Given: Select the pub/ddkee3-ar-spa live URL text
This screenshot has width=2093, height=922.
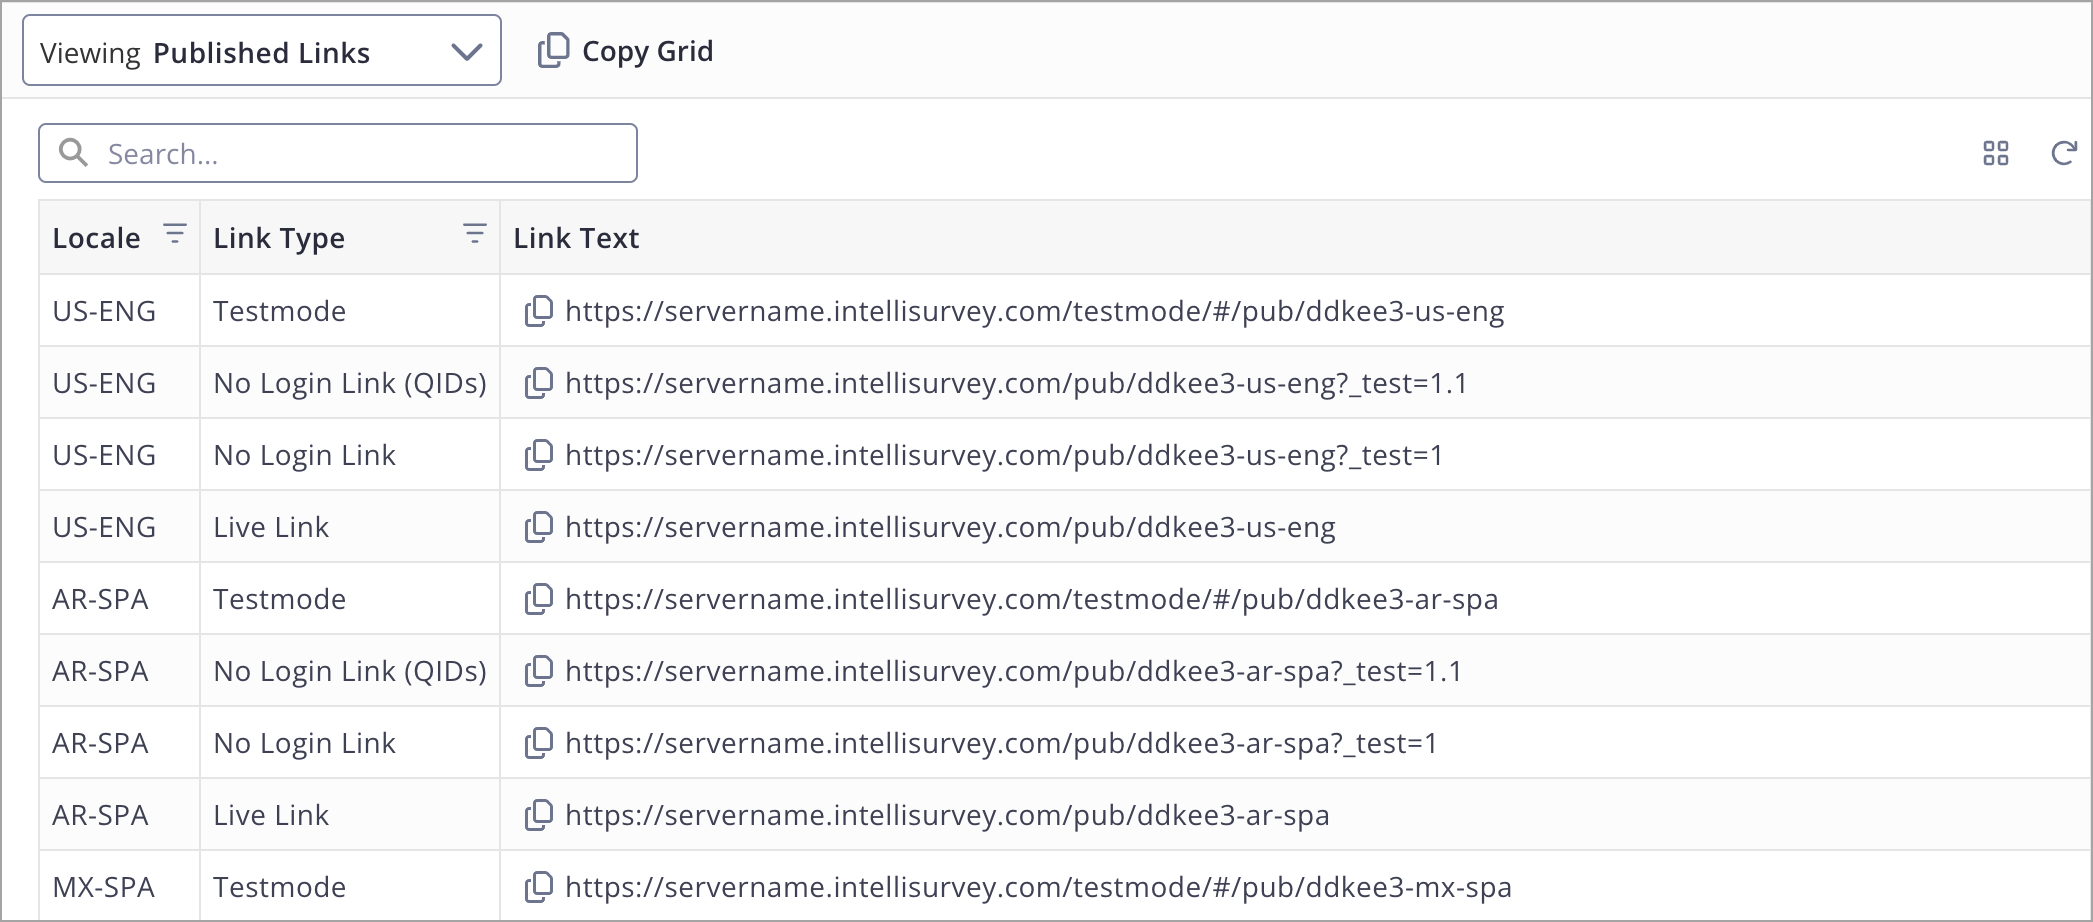Looking at the screenshot, I should (x=947, y=815).
